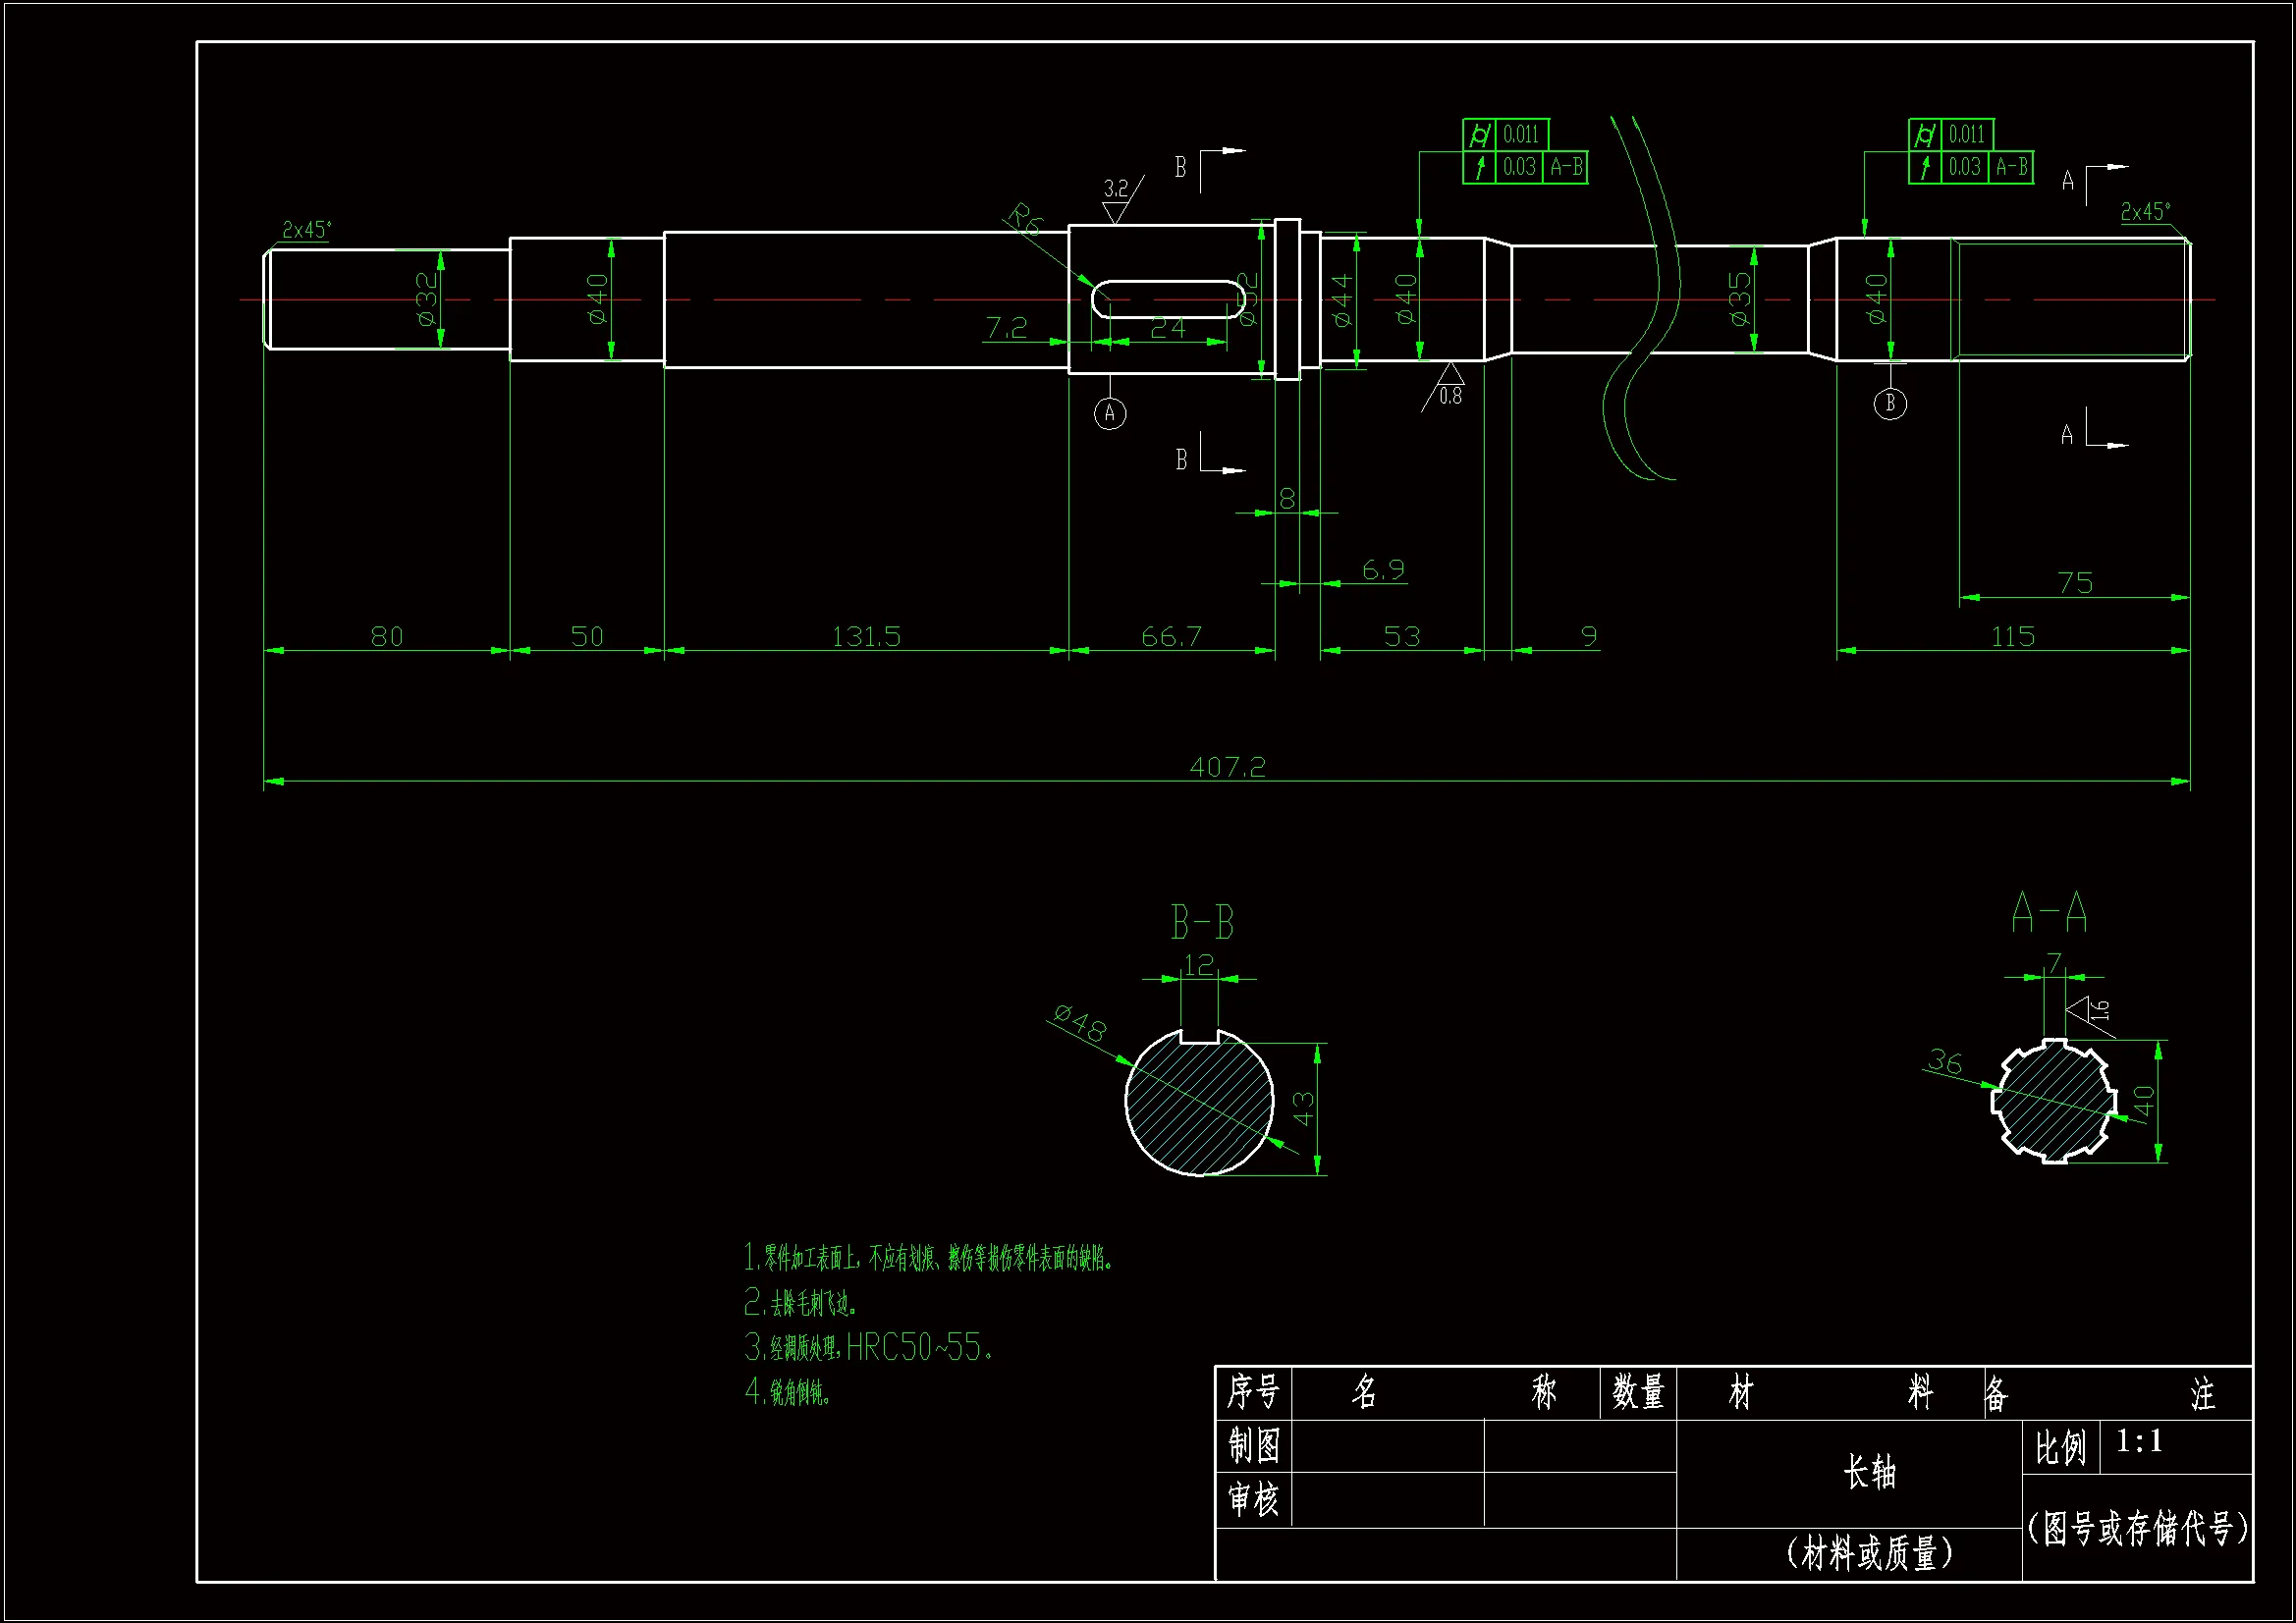
Task: Select the HRC50~55 technical note line
Action: (x=868, y=1348)
